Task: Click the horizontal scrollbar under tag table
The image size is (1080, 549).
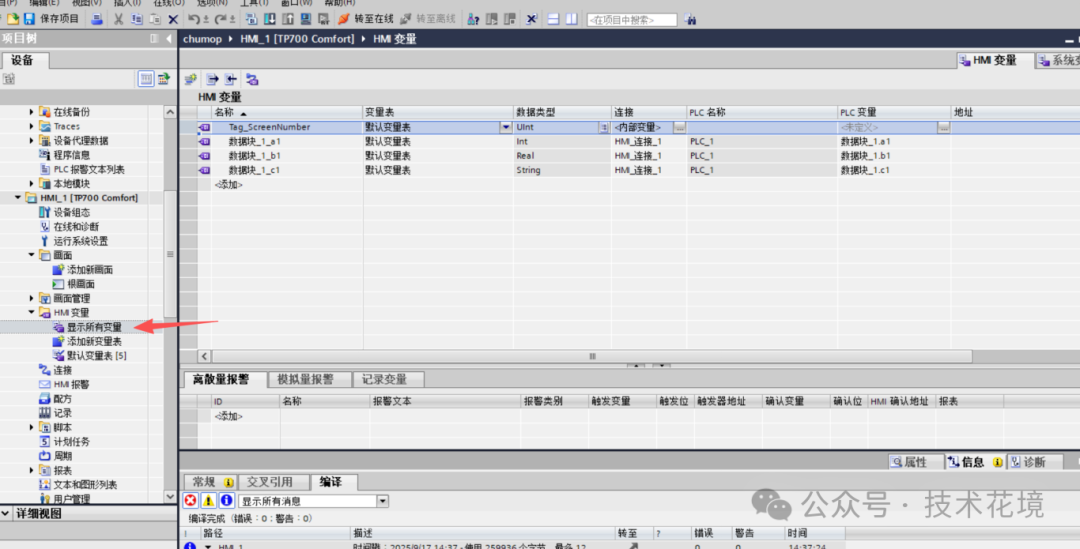Action: click(x=592, y=356)
